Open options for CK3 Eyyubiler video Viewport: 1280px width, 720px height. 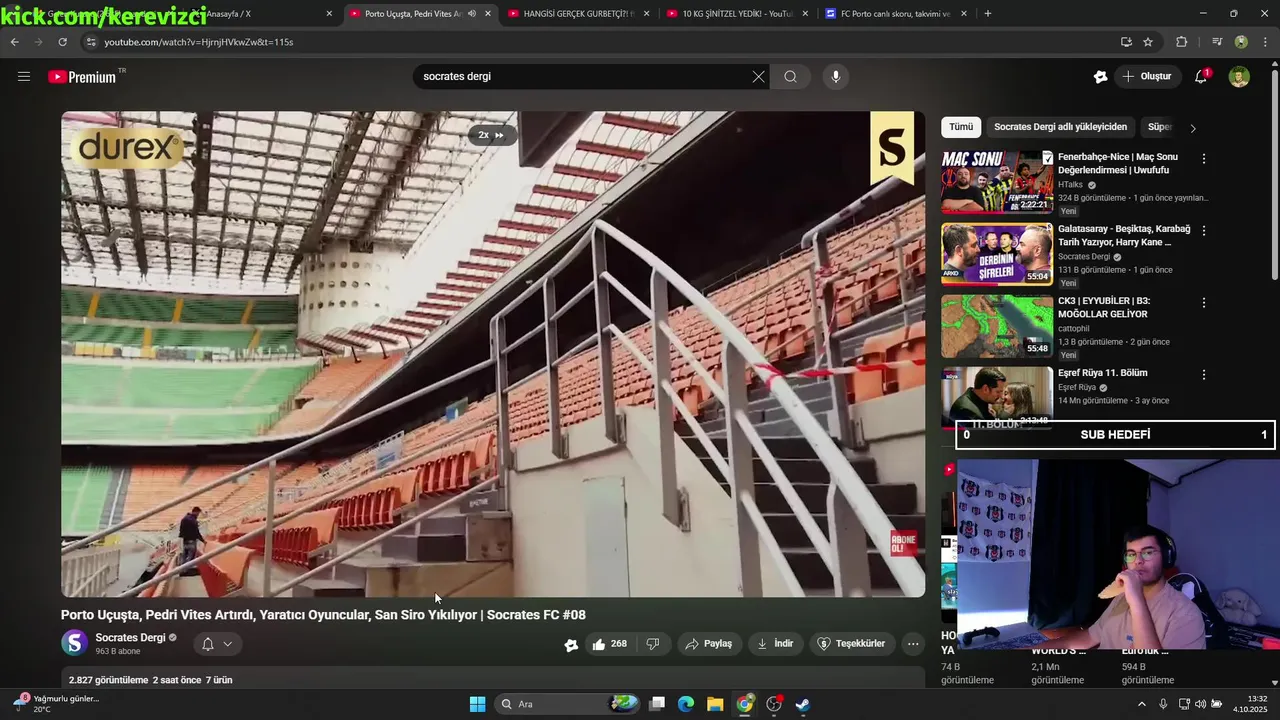point(1204,303)
